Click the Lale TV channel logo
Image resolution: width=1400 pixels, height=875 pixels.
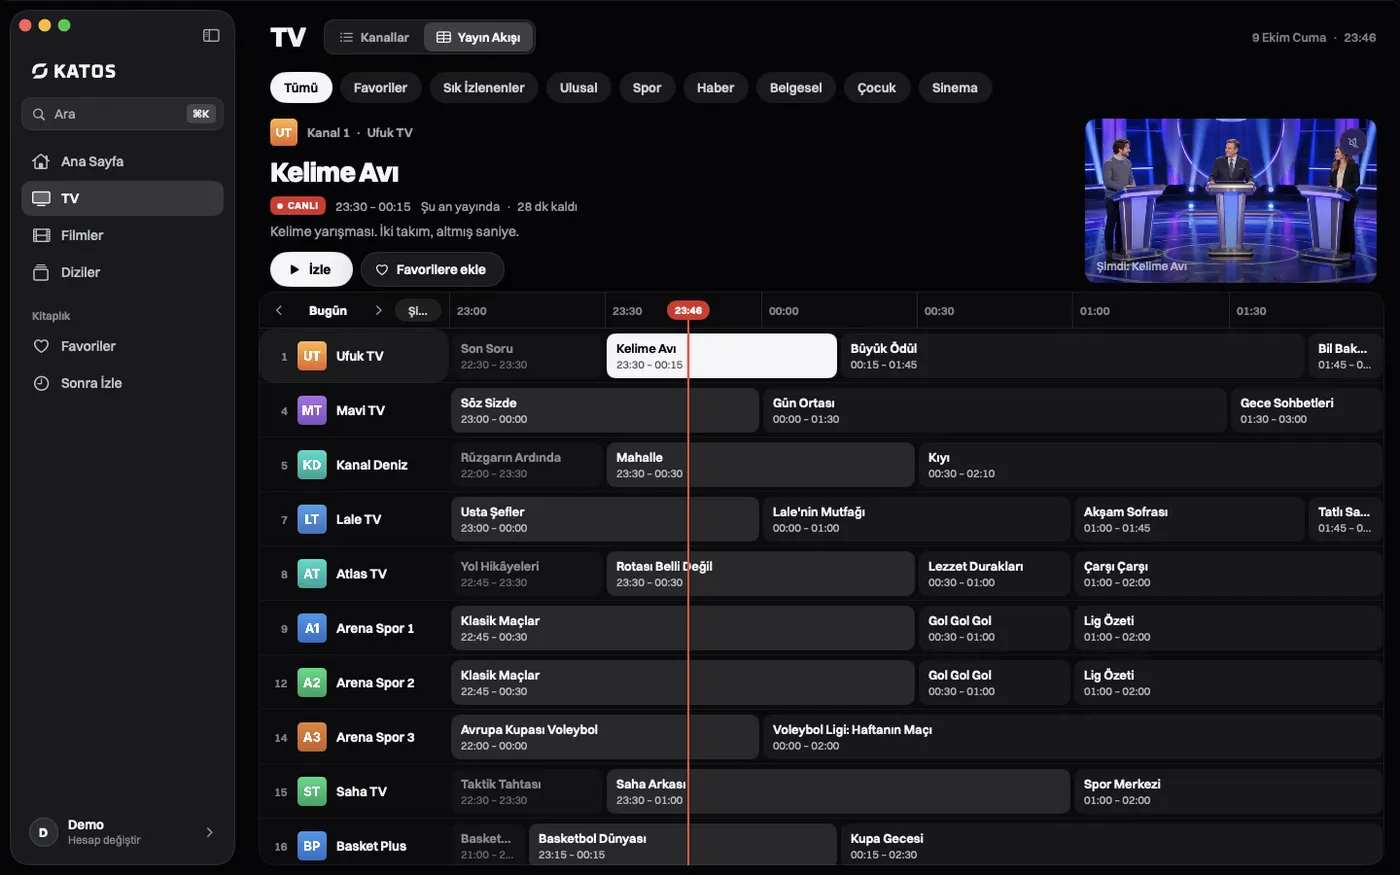click(x=312, y=519)
